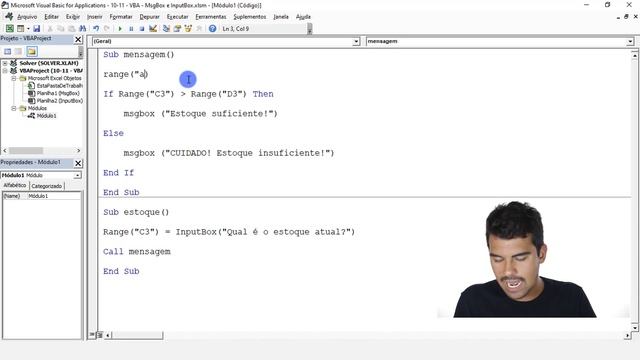
Task: Select Módulo1 in project tree
Action: (47, 116)
